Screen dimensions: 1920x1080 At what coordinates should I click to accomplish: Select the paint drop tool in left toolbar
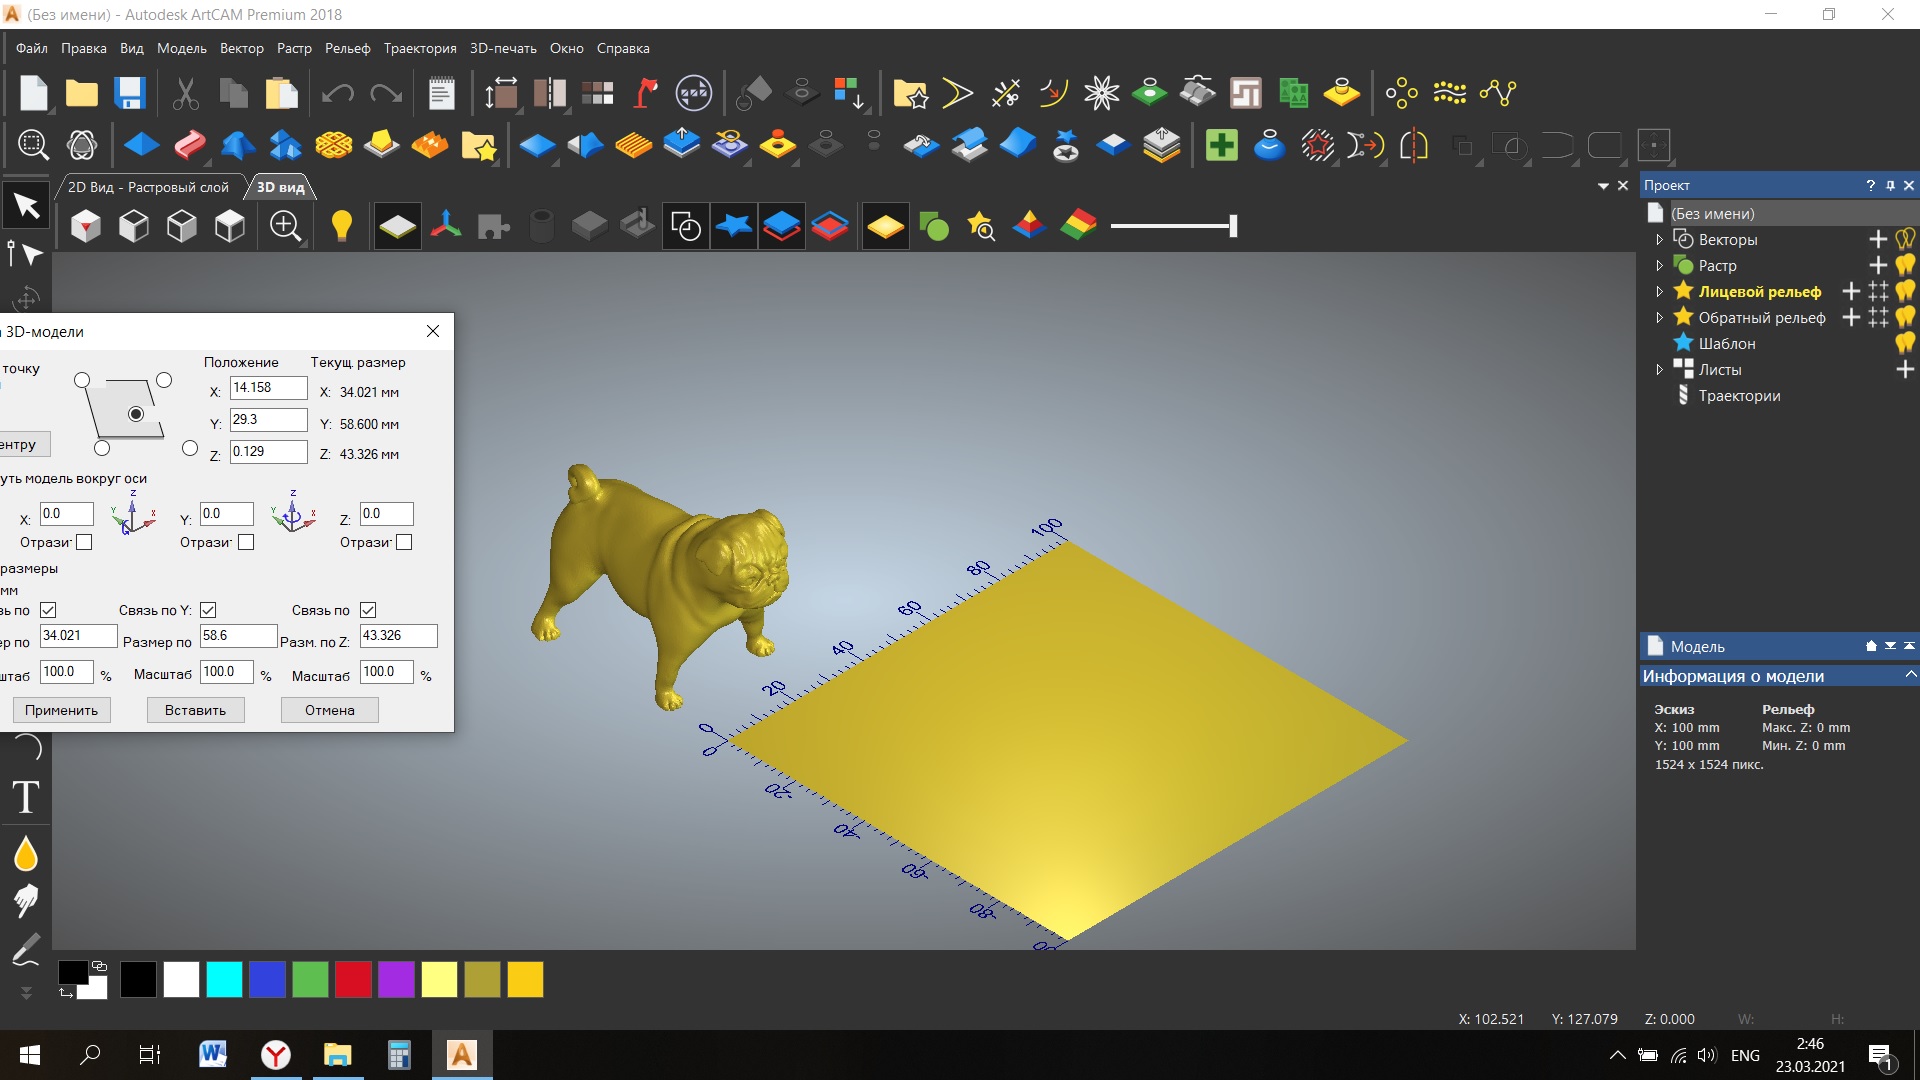[x=26, y=854]
